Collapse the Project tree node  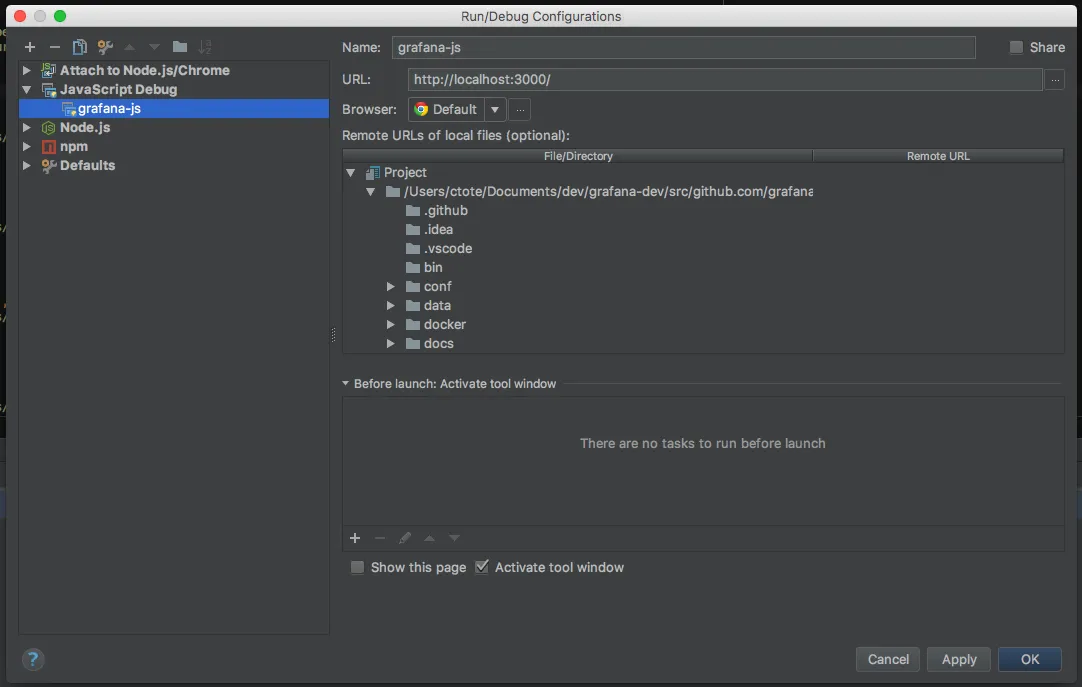[x=351, y=172]
